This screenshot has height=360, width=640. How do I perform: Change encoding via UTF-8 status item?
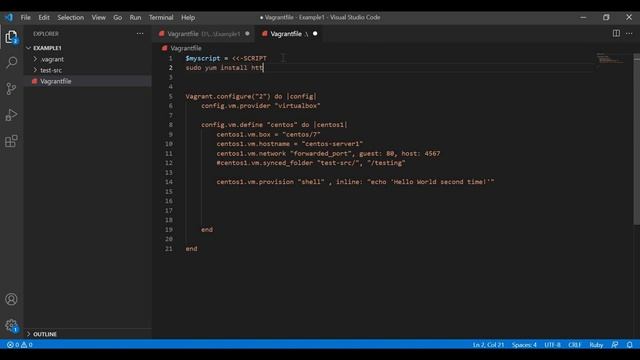click(x=552, y=345)
